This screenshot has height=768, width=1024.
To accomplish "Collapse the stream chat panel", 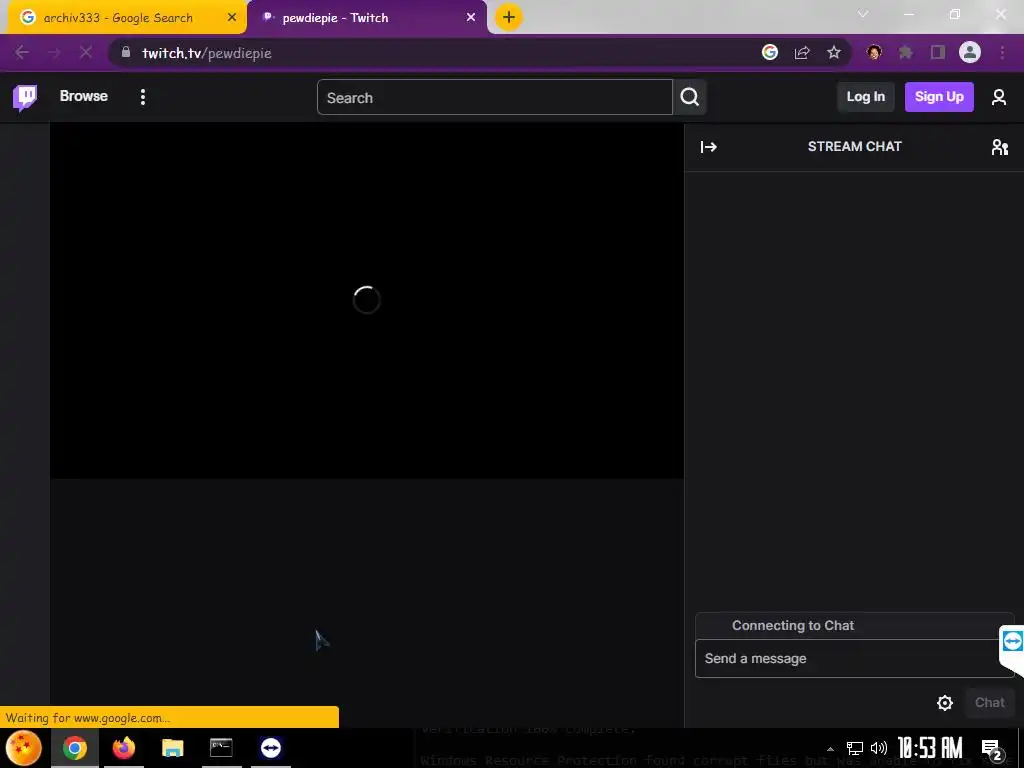I will click(x=709, y=147).
